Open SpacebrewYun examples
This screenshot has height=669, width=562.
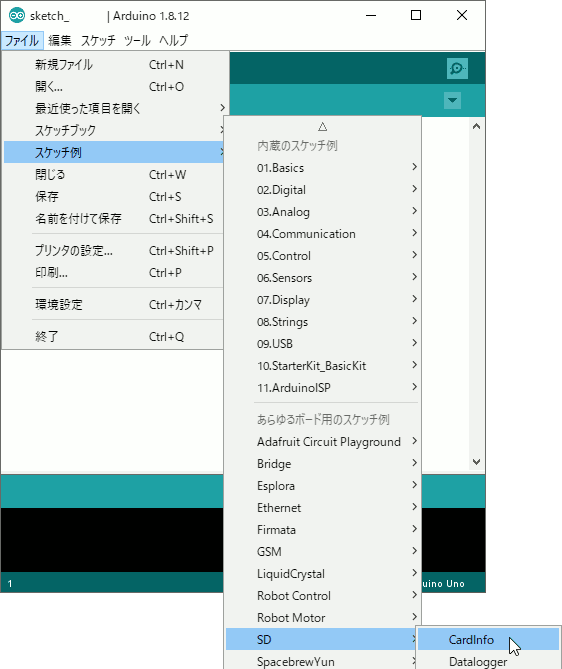tap(321, 660)
